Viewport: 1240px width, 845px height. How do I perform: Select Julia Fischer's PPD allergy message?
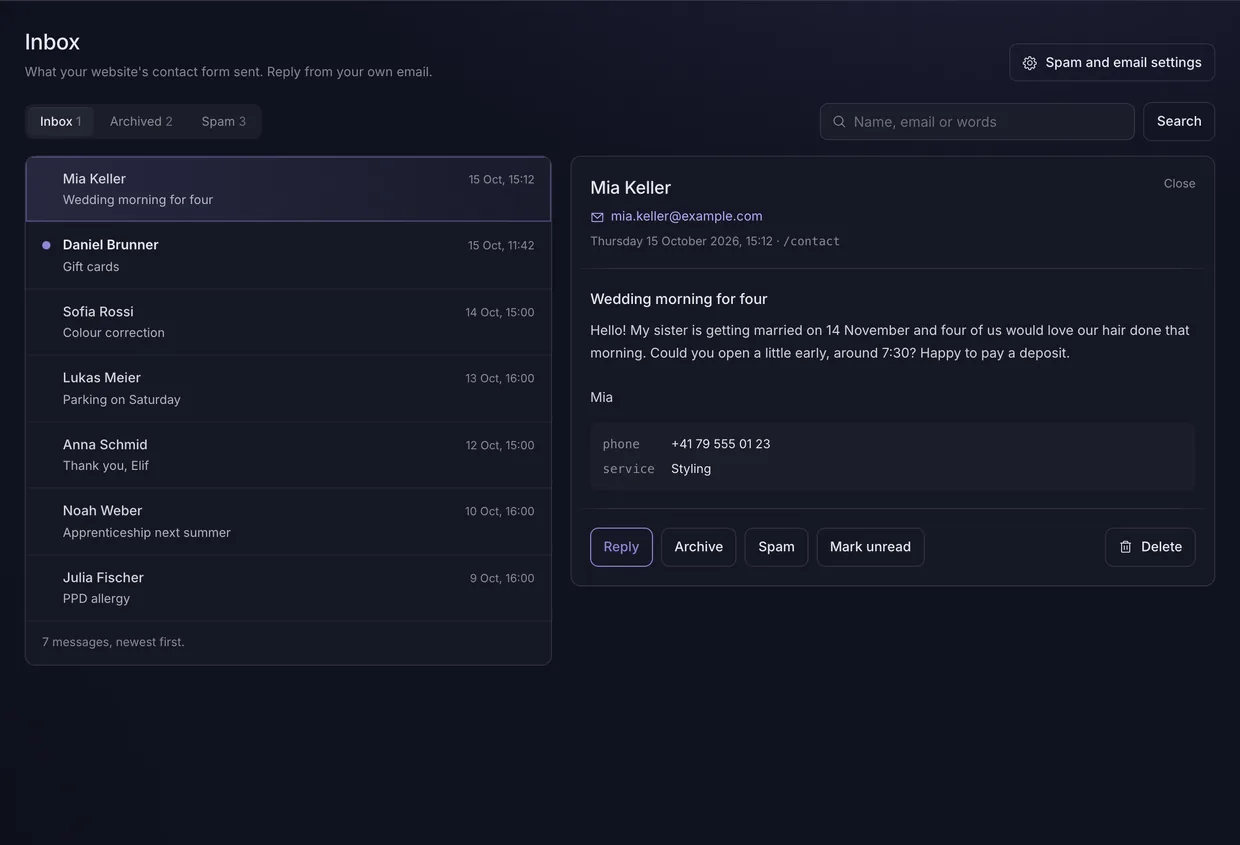point(288,588)
